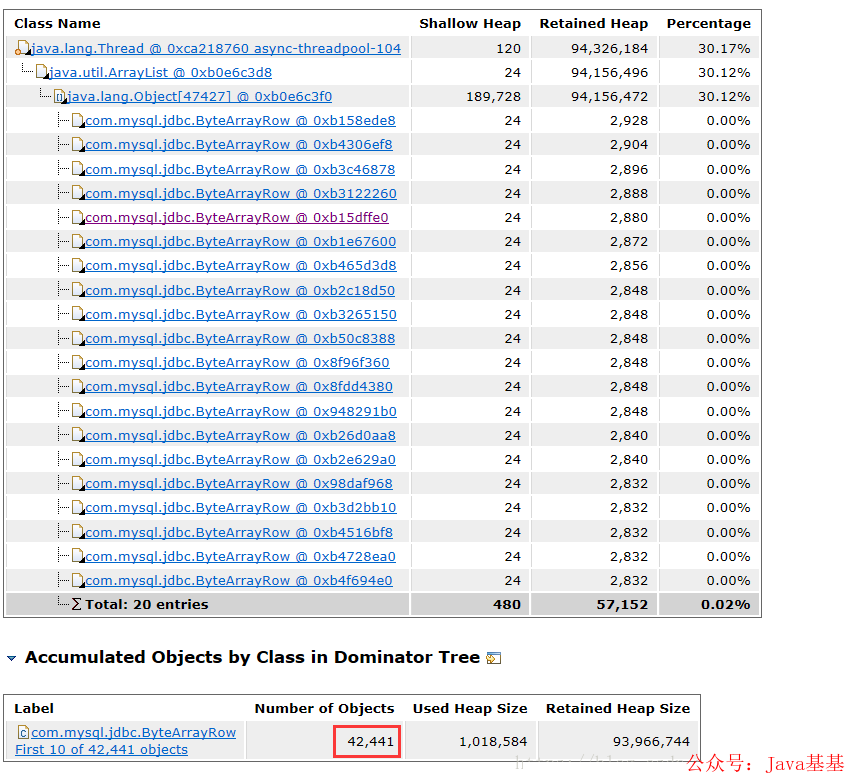Collapse the Accumulated Objects by Class section
The height and width of the screenshot is (783, 856).
point(11,658)
